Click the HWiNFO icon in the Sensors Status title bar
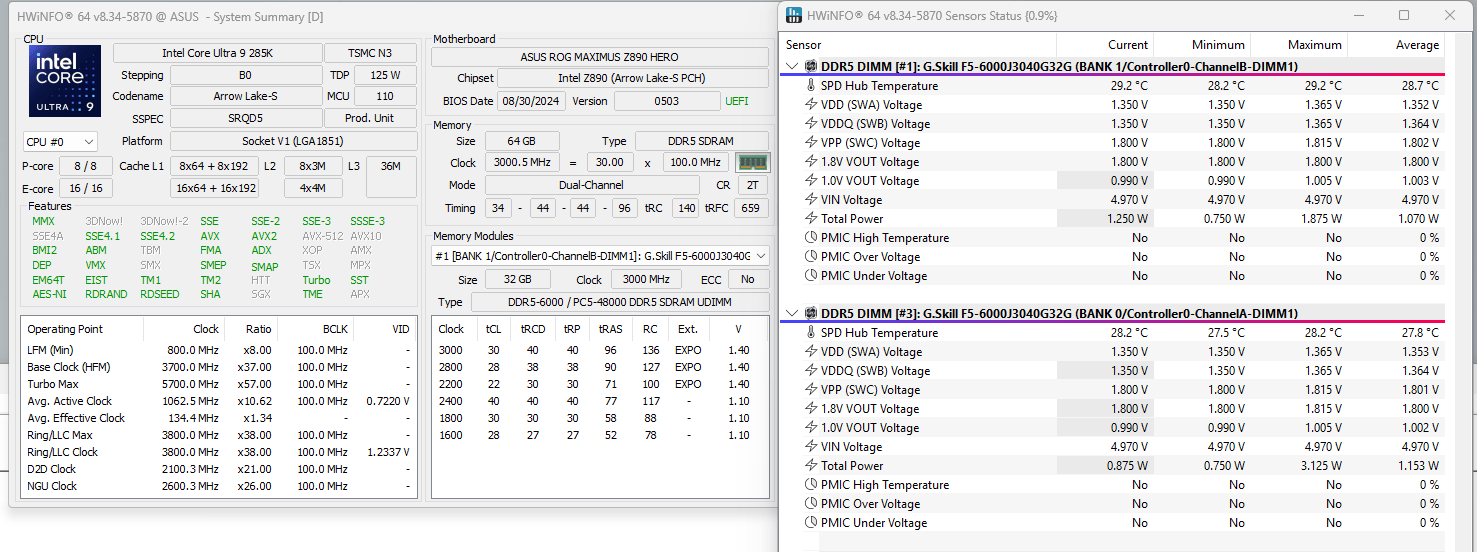Image resolution: width=1477 pixels, height=552 pixels. click(x=795, y=15)
